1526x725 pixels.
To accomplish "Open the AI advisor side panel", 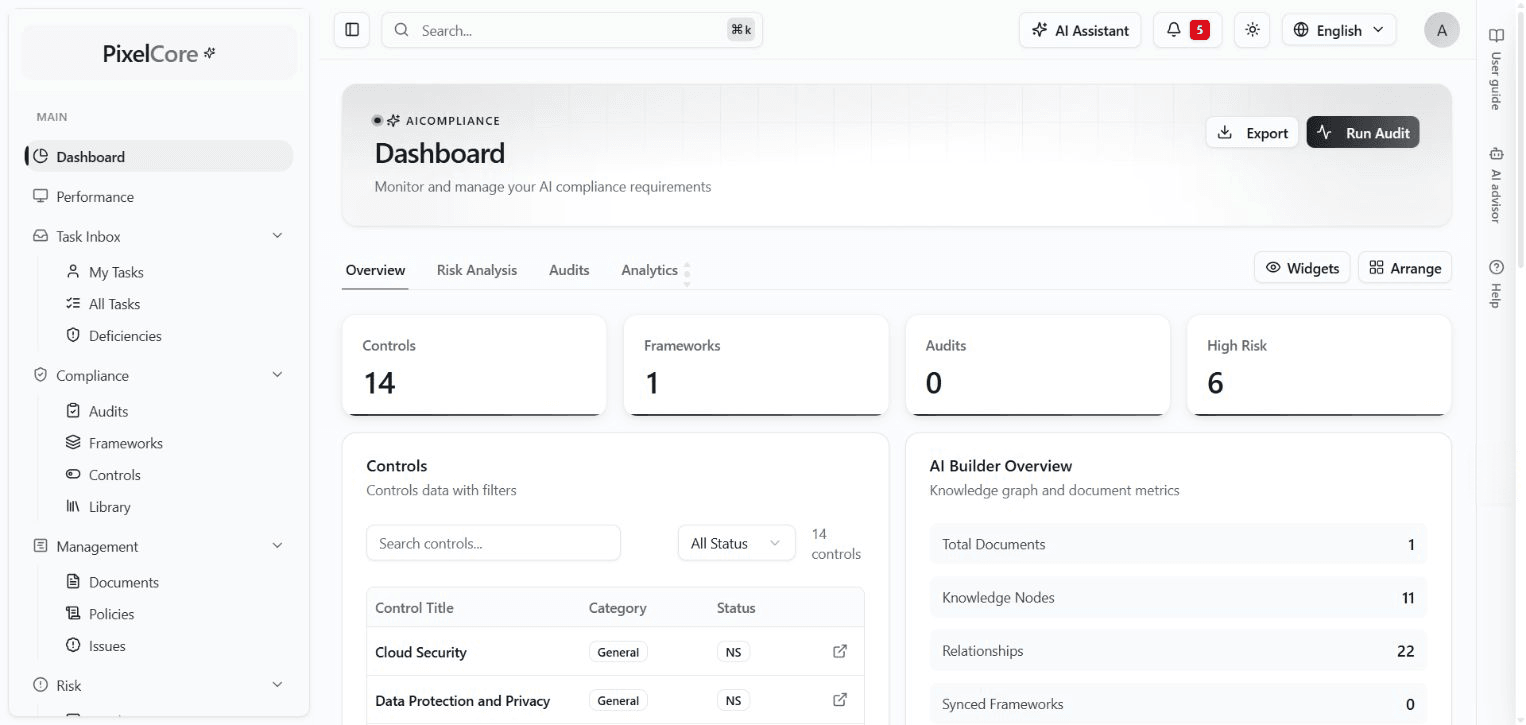I will click(1496, 185).
